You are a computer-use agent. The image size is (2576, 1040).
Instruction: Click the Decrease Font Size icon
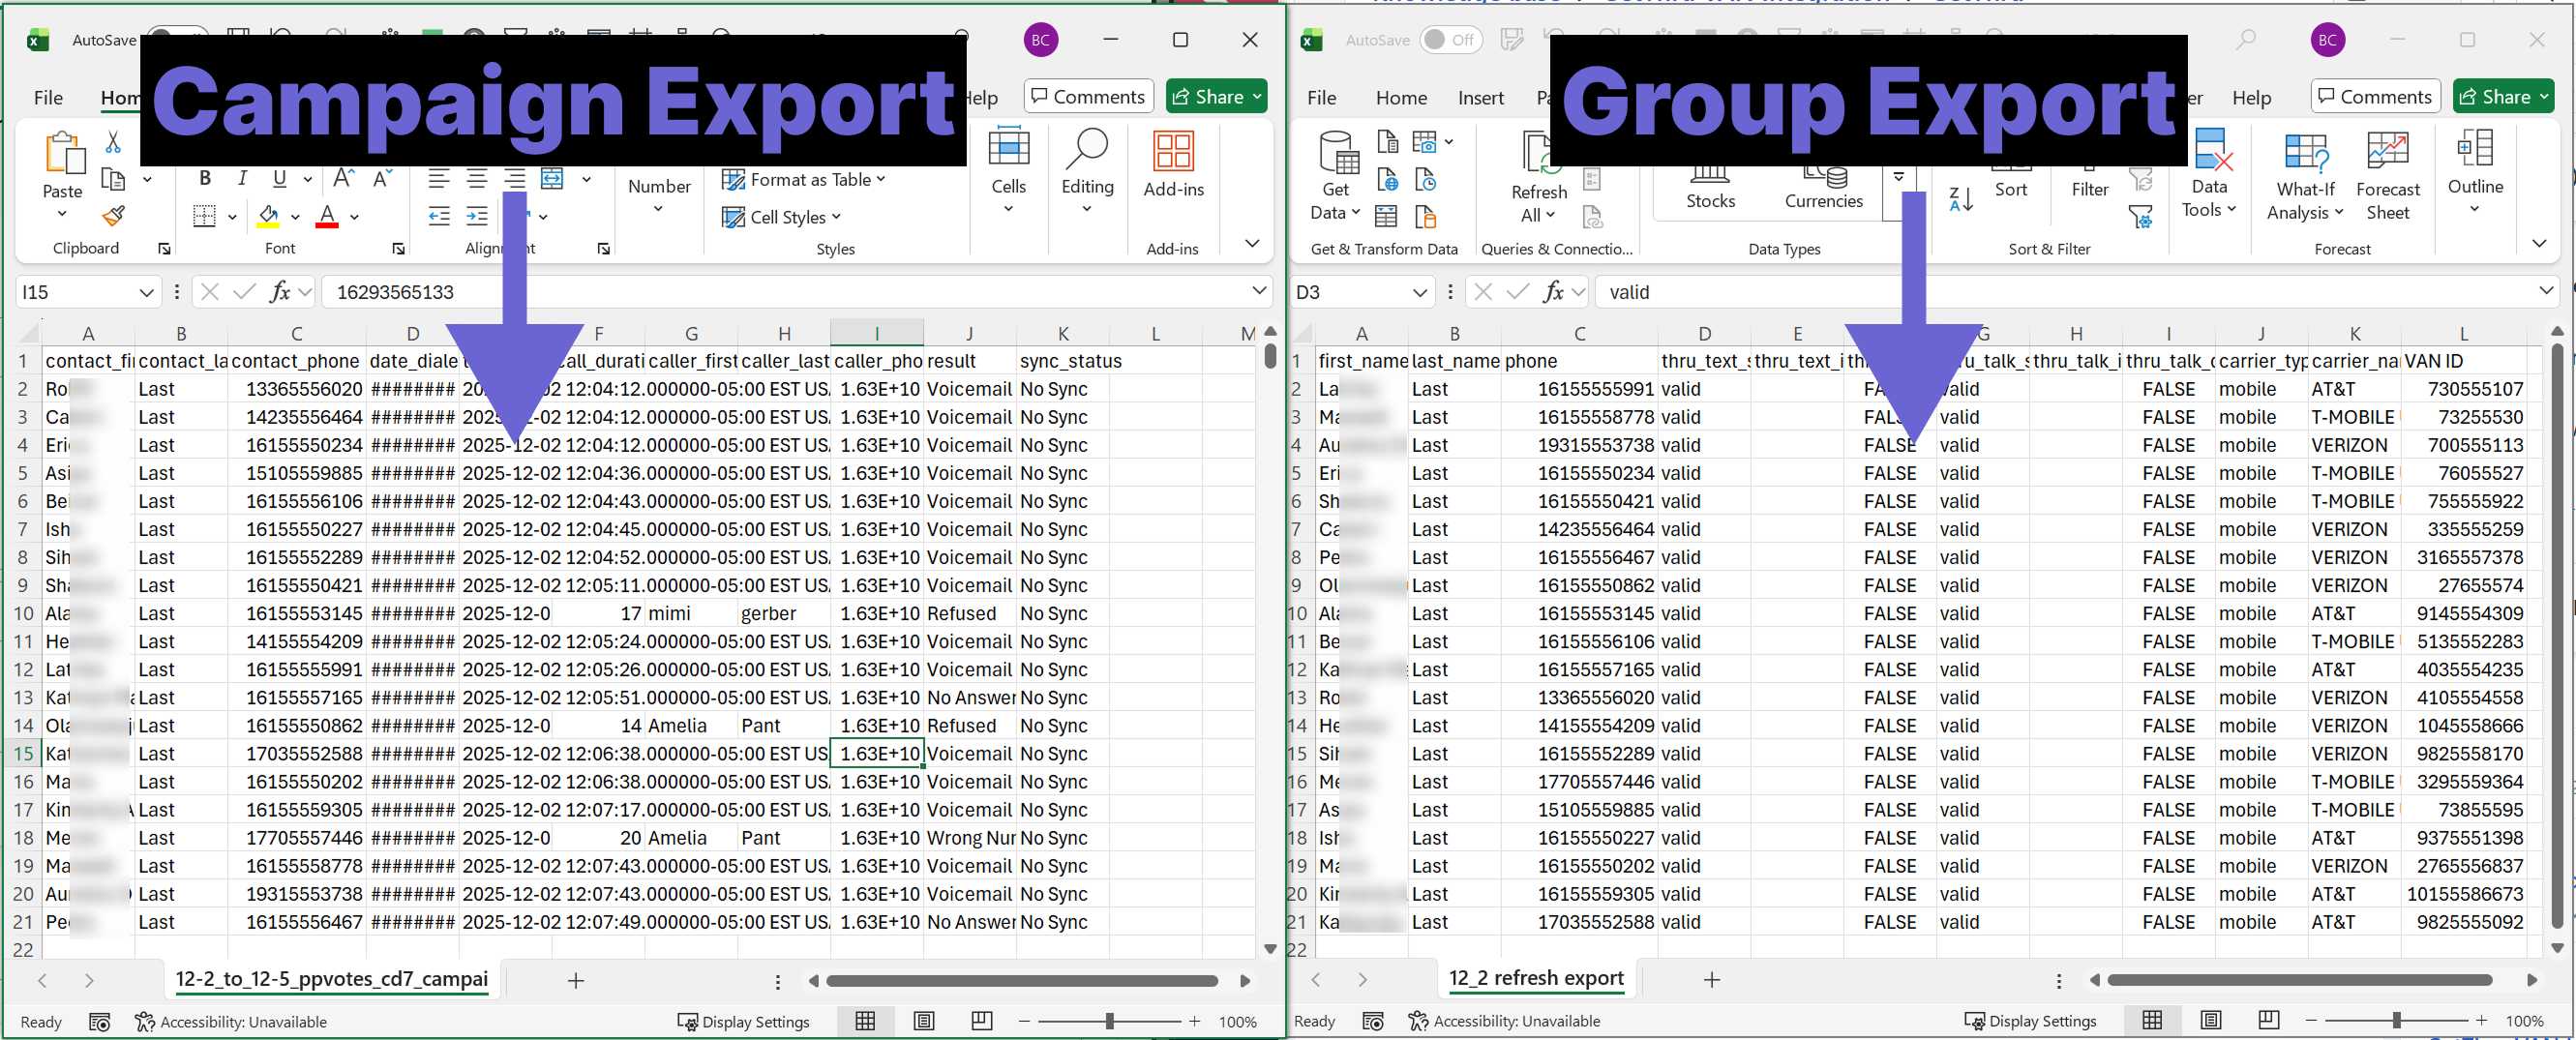[381, 179]
